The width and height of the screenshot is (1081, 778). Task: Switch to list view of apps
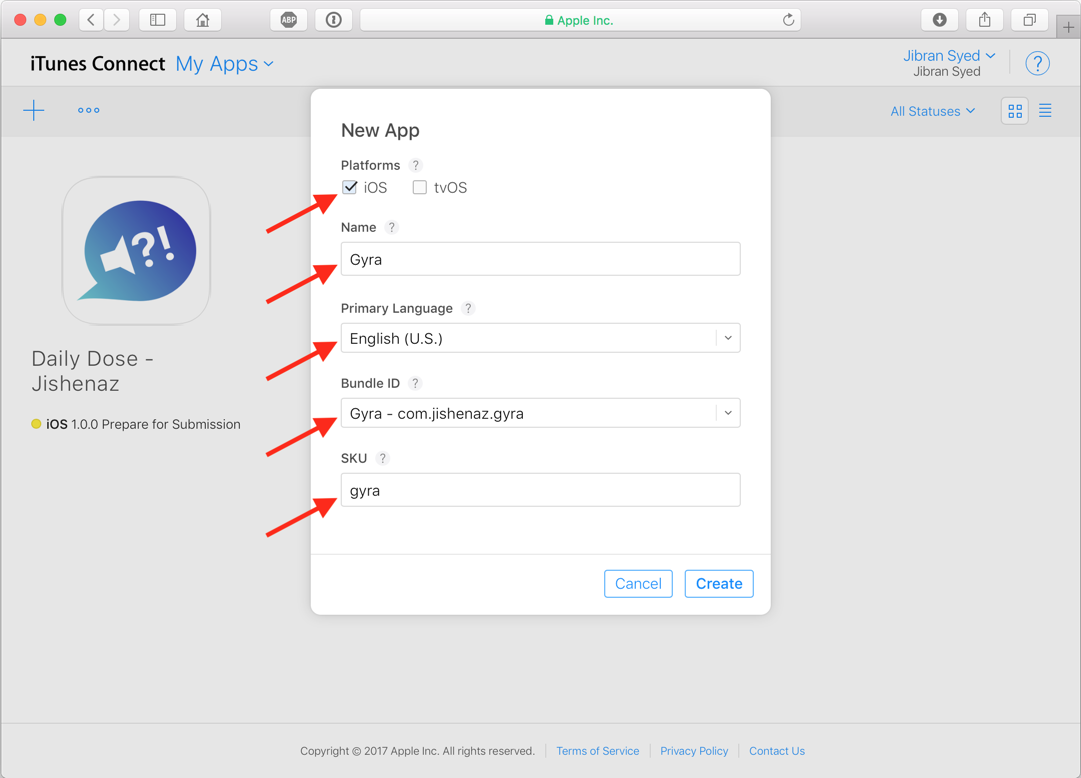(1045, 111)
